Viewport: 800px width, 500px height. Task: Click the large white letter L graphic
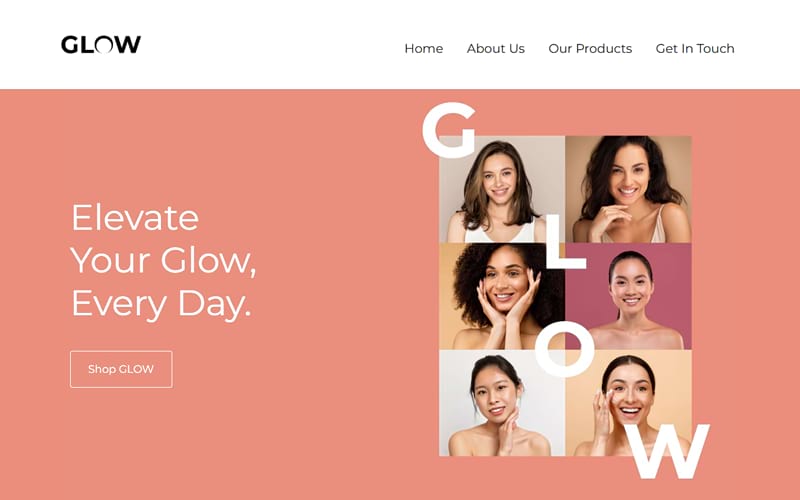[565, 242]
